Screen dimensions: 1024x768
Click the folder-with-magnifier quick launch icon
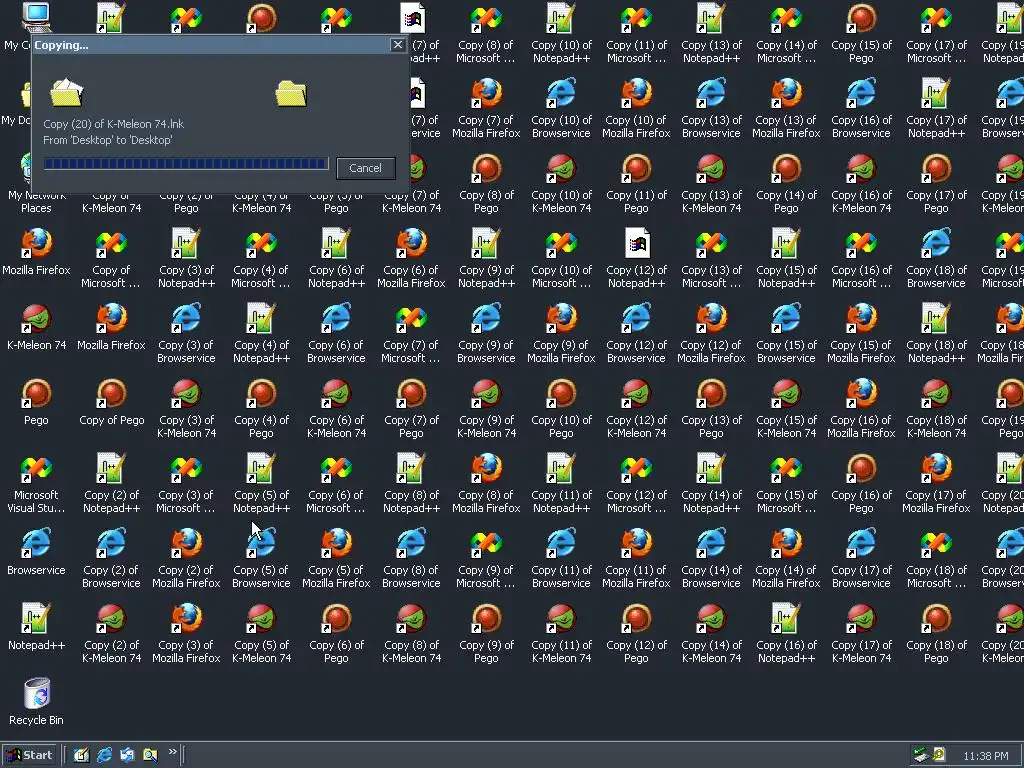tap(150, 755)
